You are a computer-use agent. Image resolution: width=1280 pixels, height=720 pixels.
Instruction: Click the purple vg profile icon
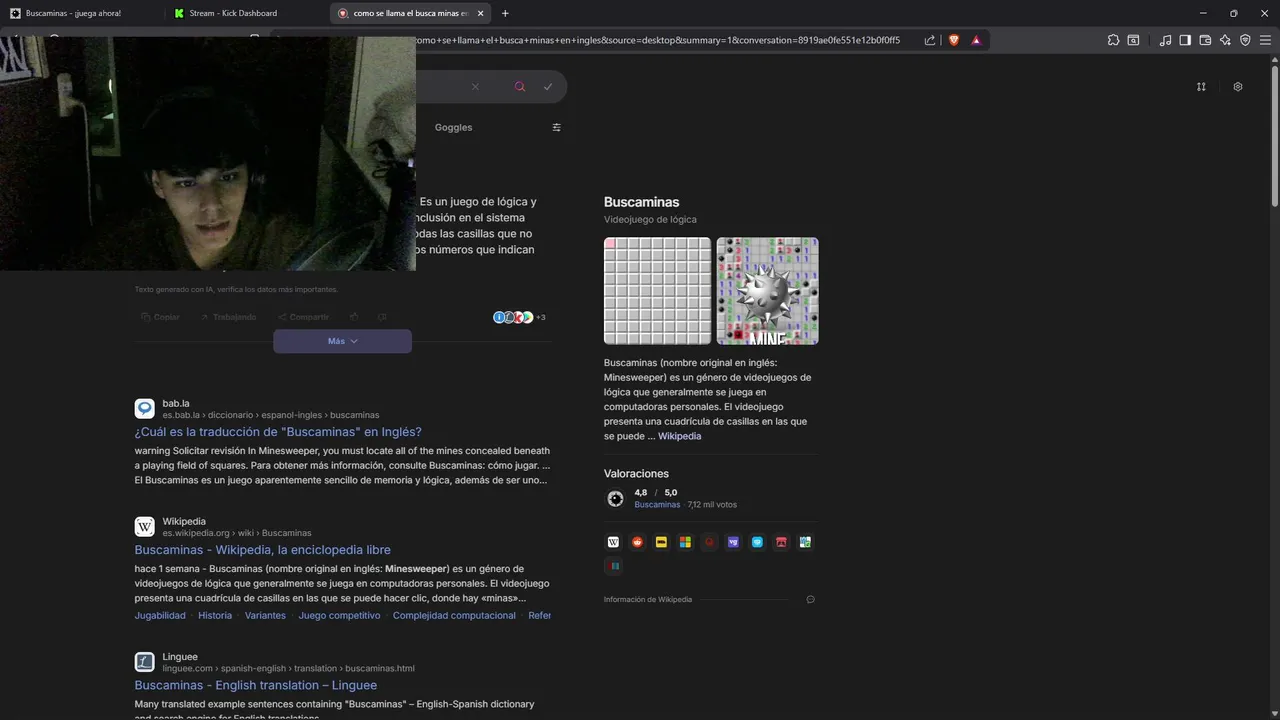[733, 542]
